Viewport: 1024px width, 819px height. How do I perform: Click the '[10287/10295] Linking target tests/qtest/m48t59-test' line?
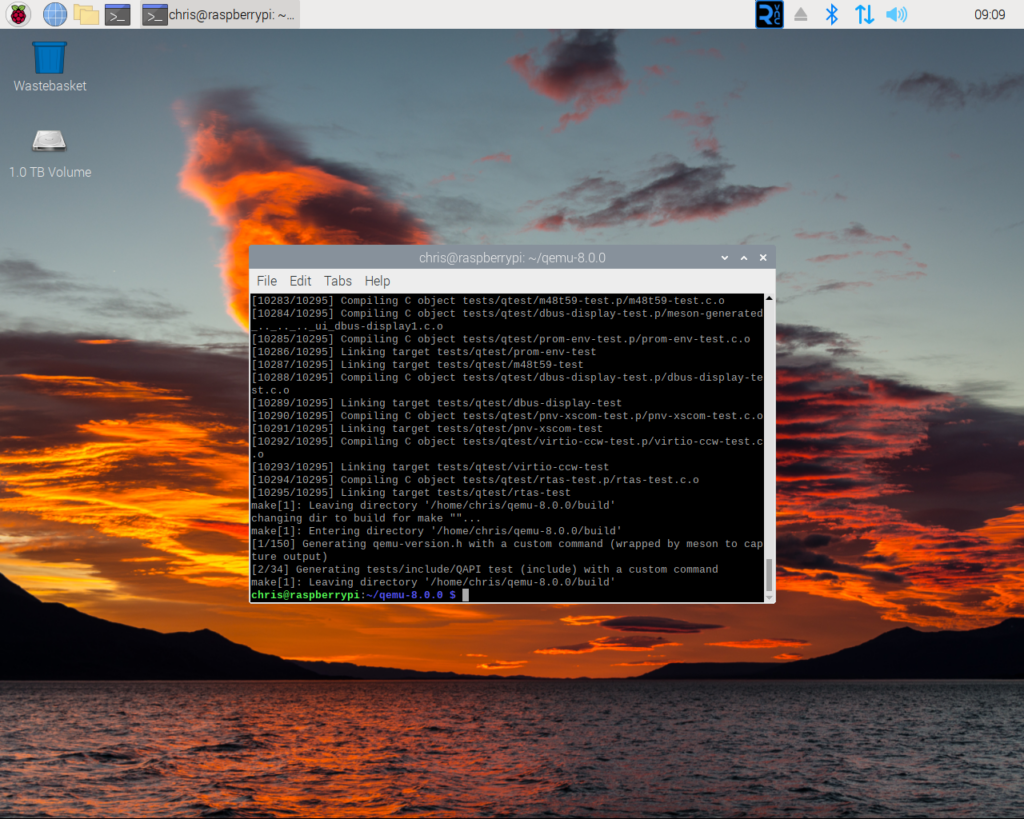click(417, 364)
